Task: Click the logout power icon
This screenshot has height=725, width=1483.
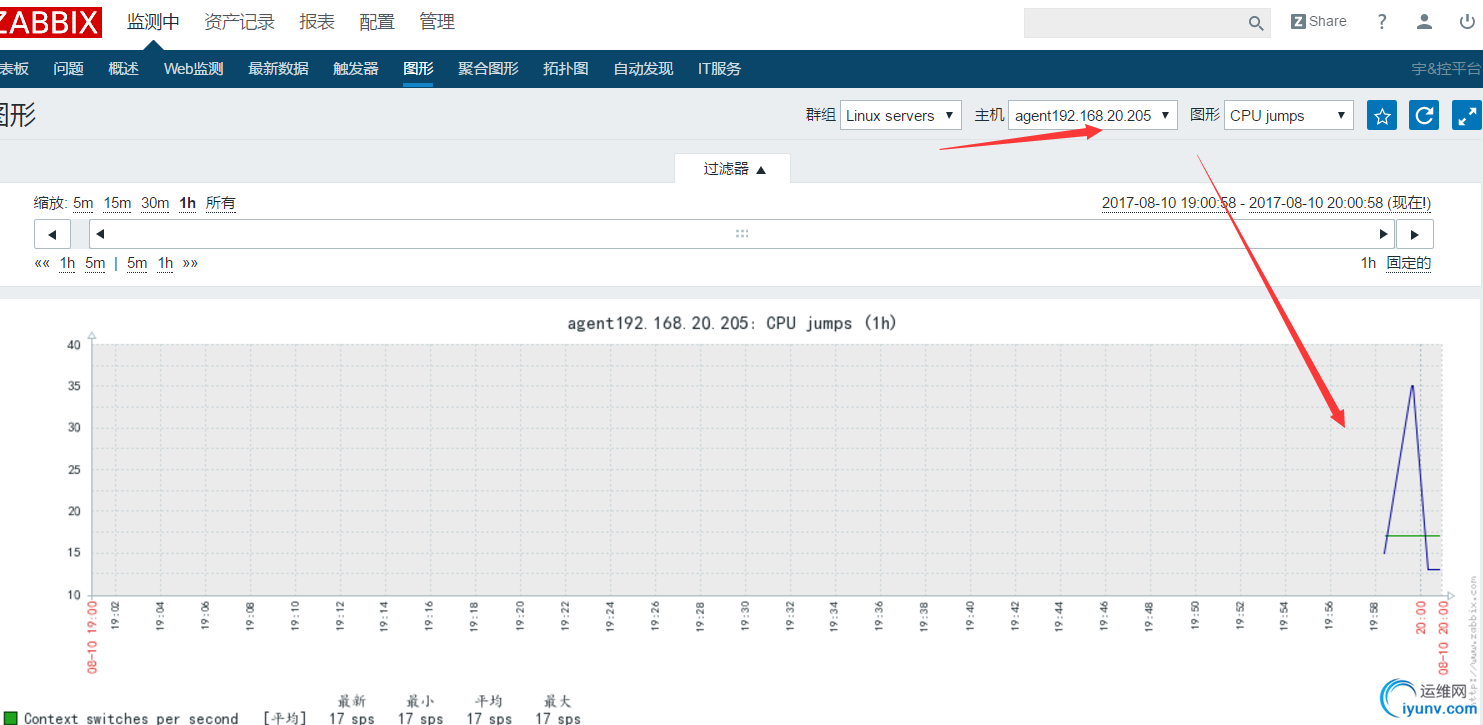Action: 1467,21
